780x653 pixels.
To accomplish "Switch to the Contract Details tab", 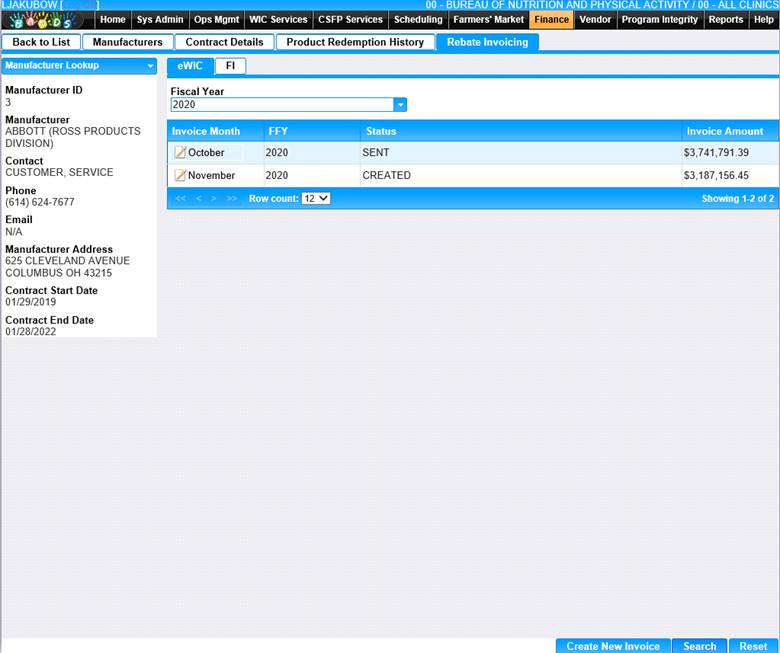I will pyautogui.click(x=224, y=42).
